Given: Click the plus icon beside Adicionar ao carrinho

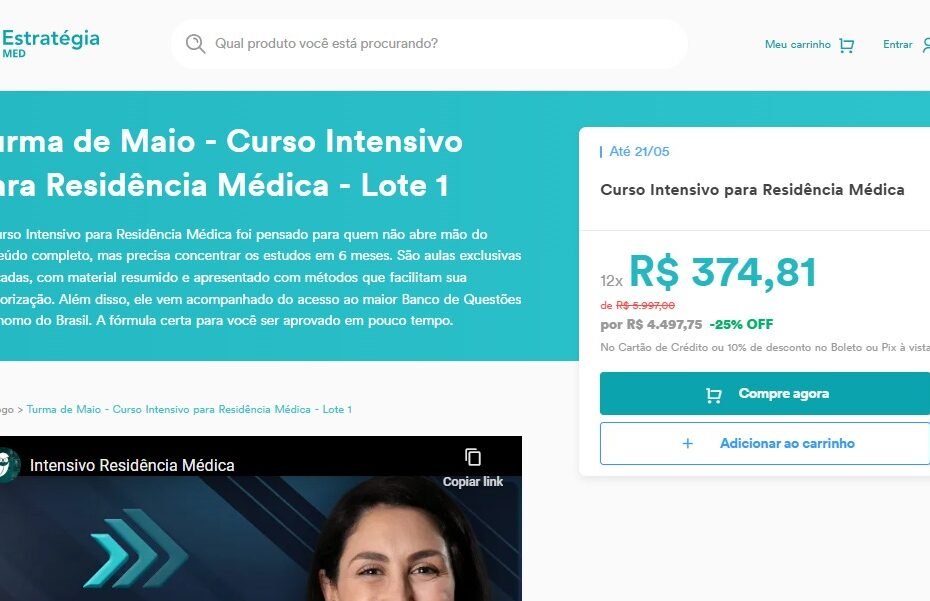Looking at the screenshot, I should (x=687, y=443).
